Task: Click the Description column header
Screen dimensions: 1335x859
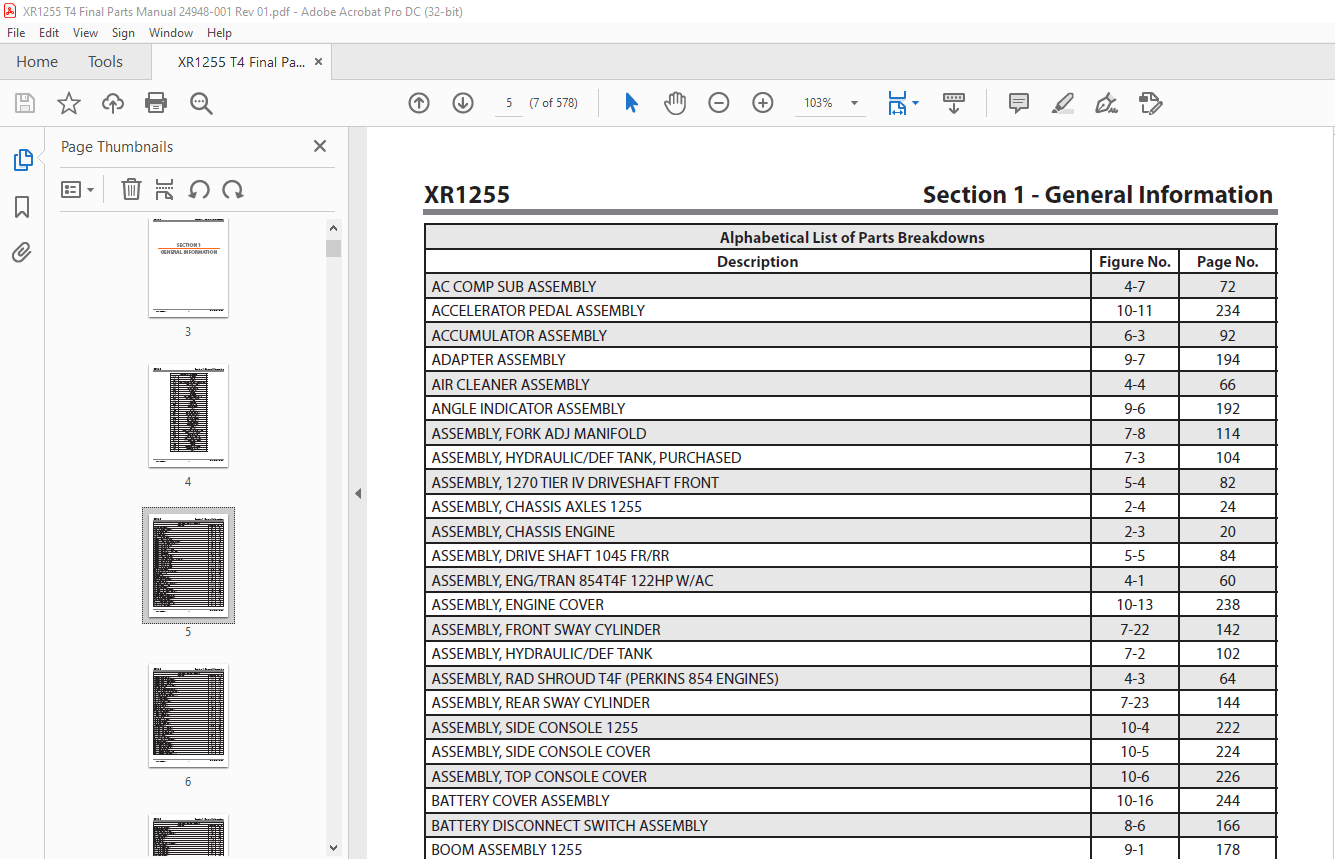Action: [757, 262]
